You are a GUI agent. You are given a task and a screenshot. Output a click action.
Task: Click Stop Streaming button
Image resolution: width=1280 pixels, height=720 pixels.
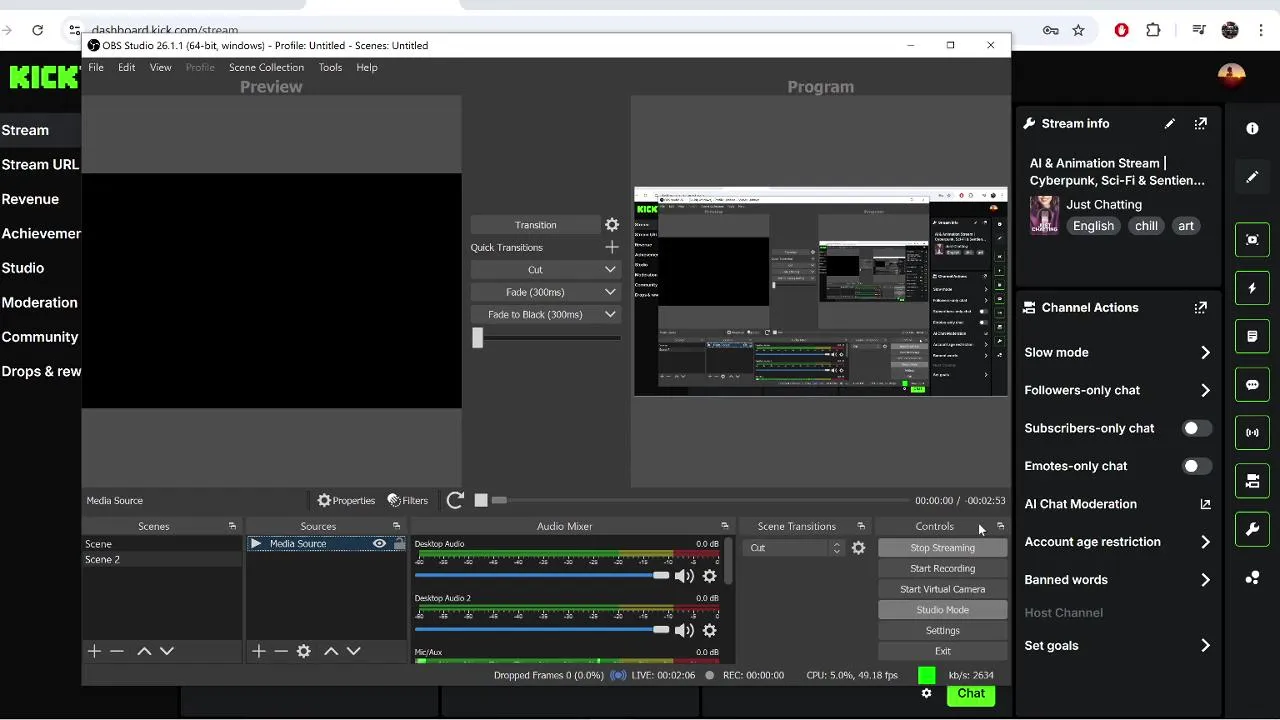click(942, 548)
